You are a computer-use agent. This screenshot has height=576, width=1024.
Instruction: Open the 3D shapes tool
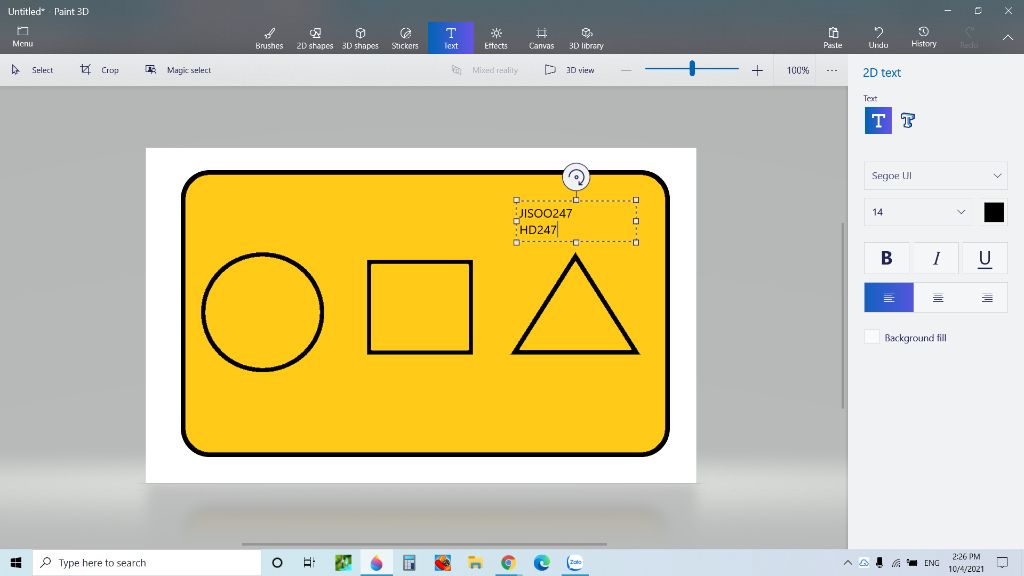click(x=360, y=38)
